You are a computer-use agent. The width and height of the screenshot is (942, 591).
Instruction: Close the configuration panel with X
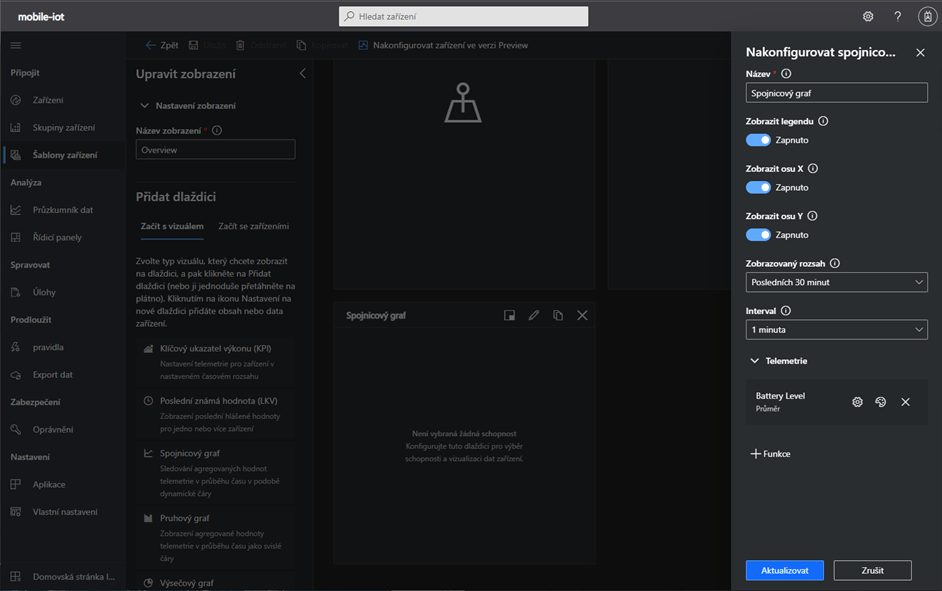click(x=920, y=52)
